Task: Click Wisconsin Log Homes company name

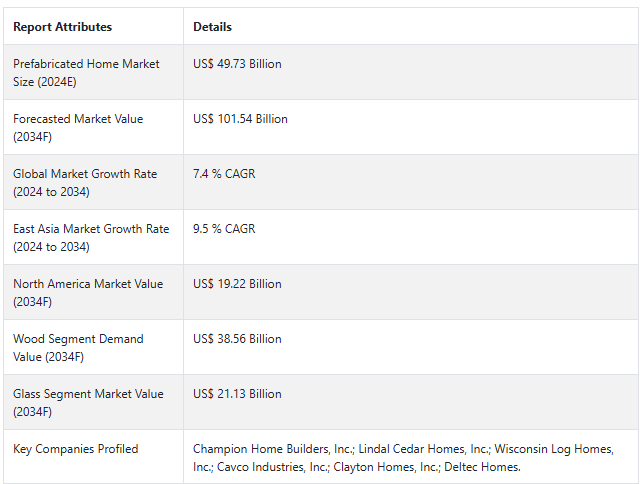Action: point(554,449)
